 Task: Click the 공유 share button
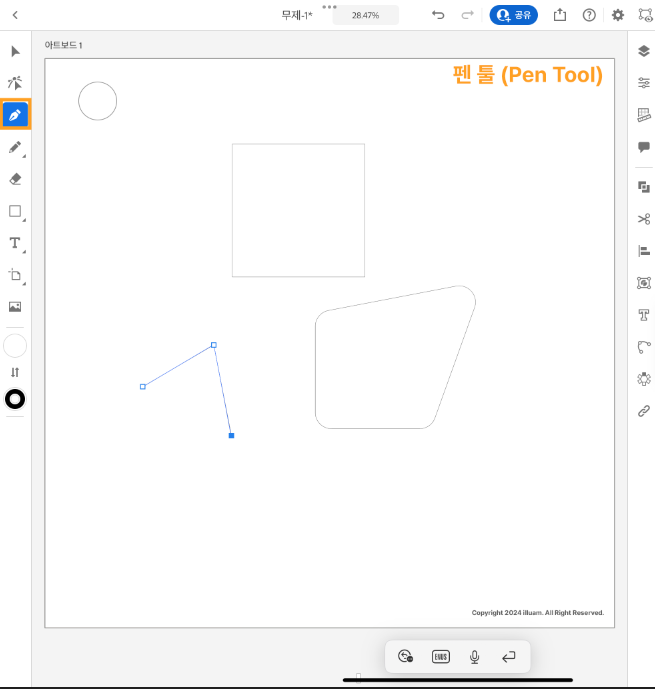tap(514, 15)
